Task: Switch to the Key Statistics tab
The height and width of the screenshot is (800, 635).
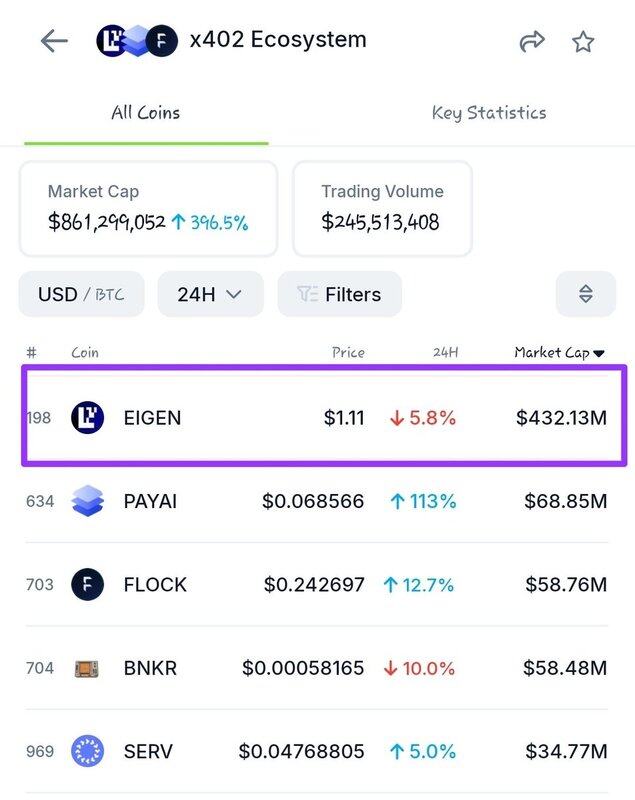Action: click(489, 113)
